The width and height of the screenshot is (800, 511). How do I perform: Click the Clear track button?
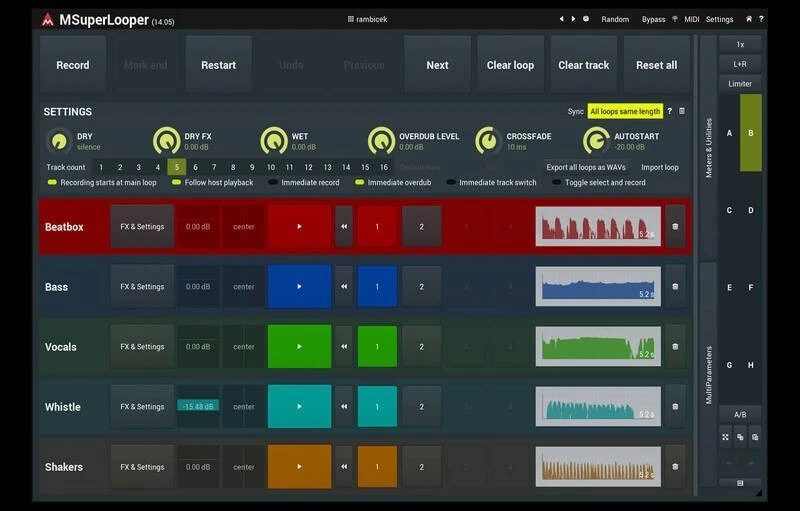[x=583, y=65]
